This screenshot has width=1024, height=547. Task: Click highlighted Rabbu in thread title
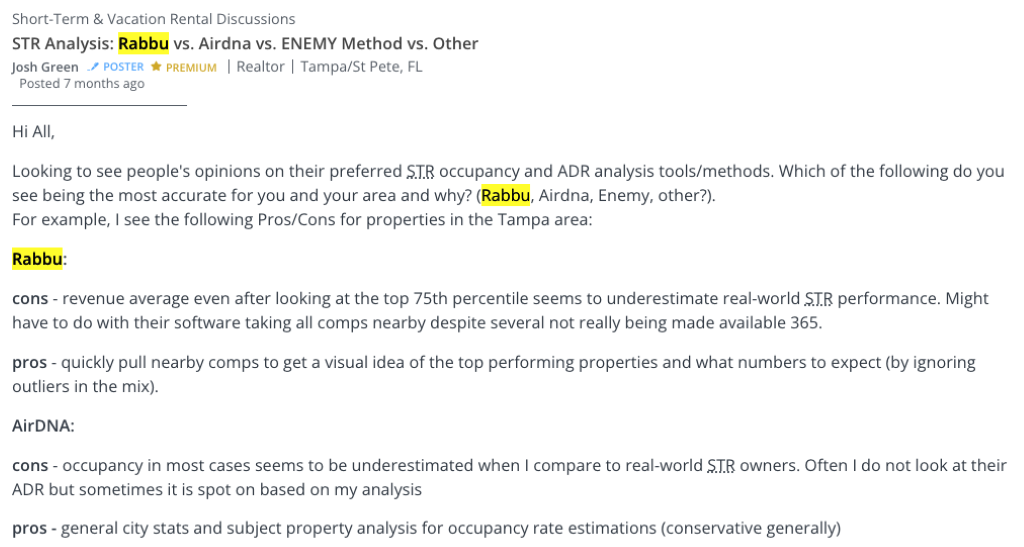(144, 44)
